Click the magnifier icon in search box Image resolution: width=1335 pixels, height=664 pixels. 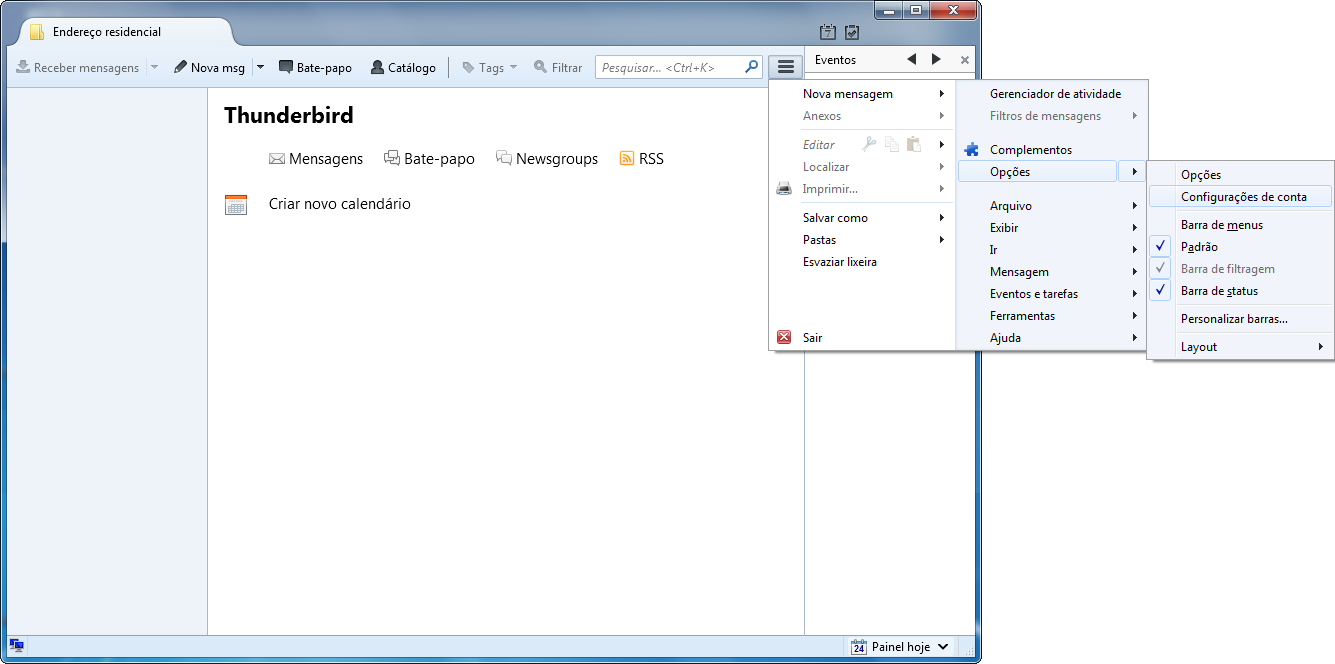(752, 67)
